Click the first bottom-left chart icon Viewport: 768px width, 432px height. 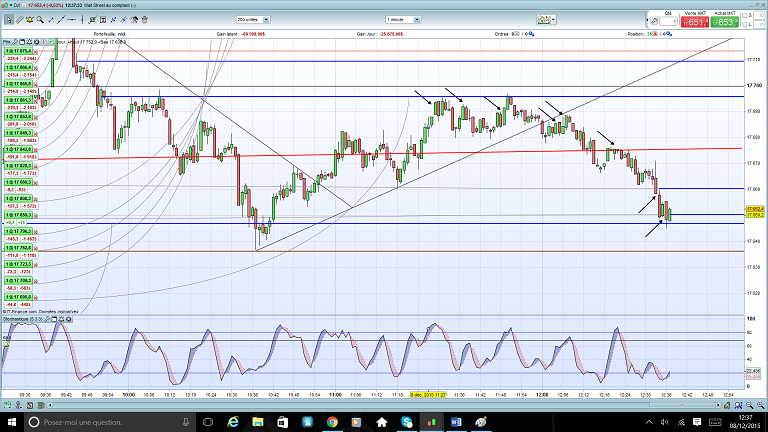click(7, 405)
